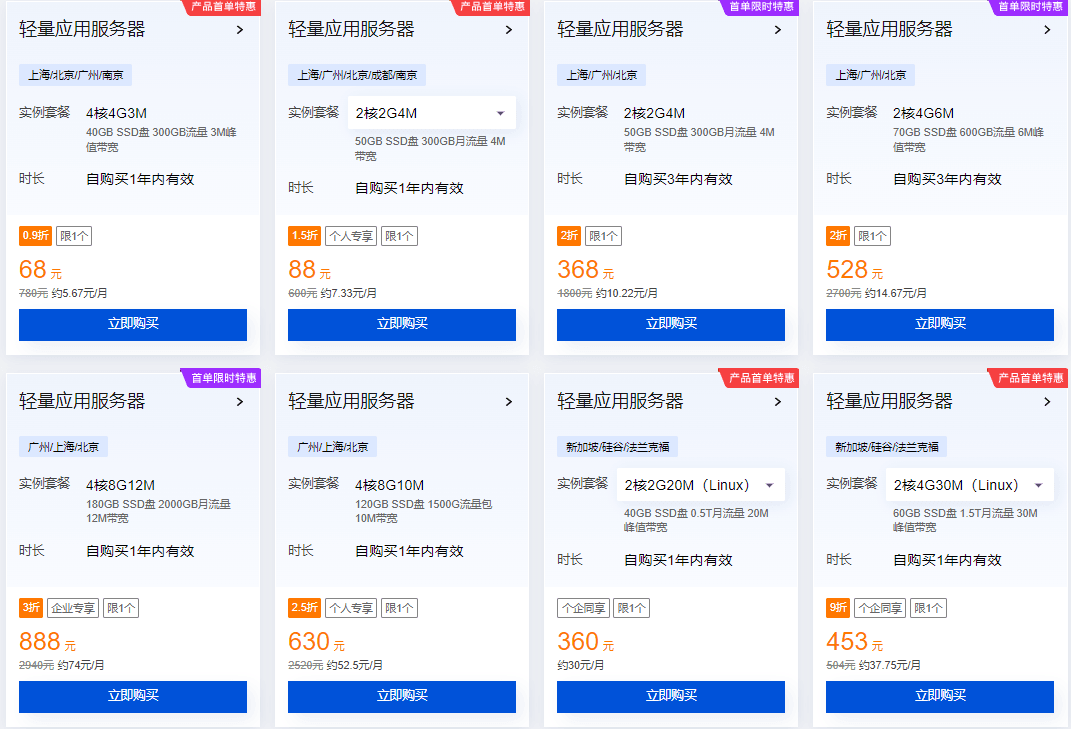Open the 轻量应用服务器 title on the 2核4G6M card
Viewport: 1071px width, 729px height.
point(889,29)
